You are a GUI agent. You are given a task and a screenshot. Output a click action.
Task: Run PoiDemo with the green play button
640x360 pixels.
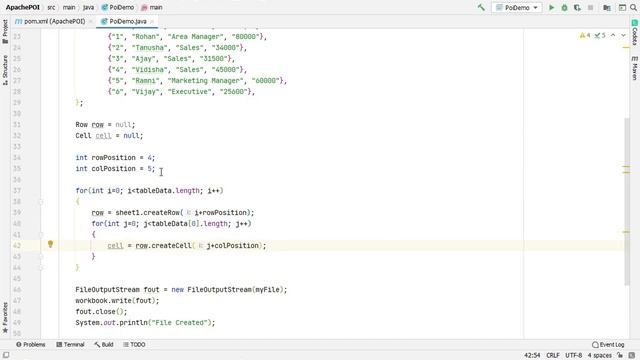click(x=551, y=7)
